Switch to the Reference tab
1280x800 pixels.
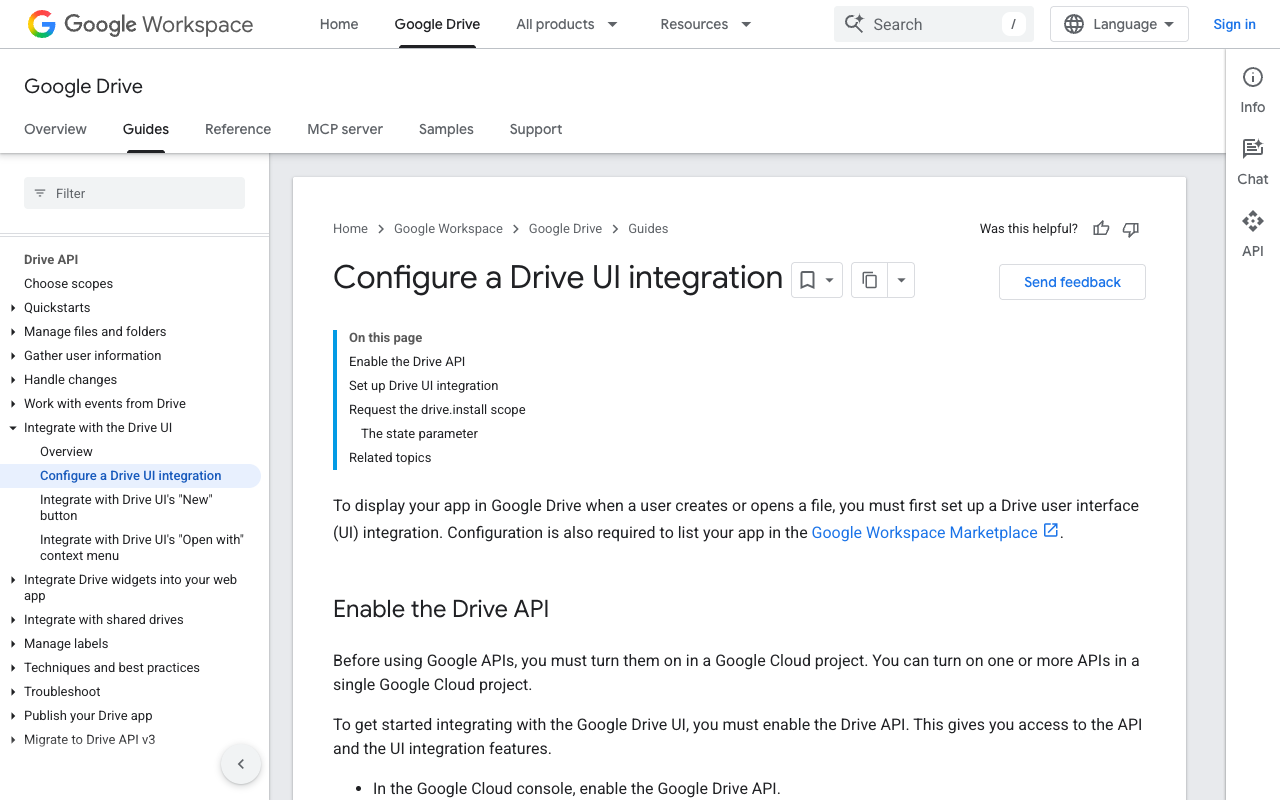tap(238, 129)
